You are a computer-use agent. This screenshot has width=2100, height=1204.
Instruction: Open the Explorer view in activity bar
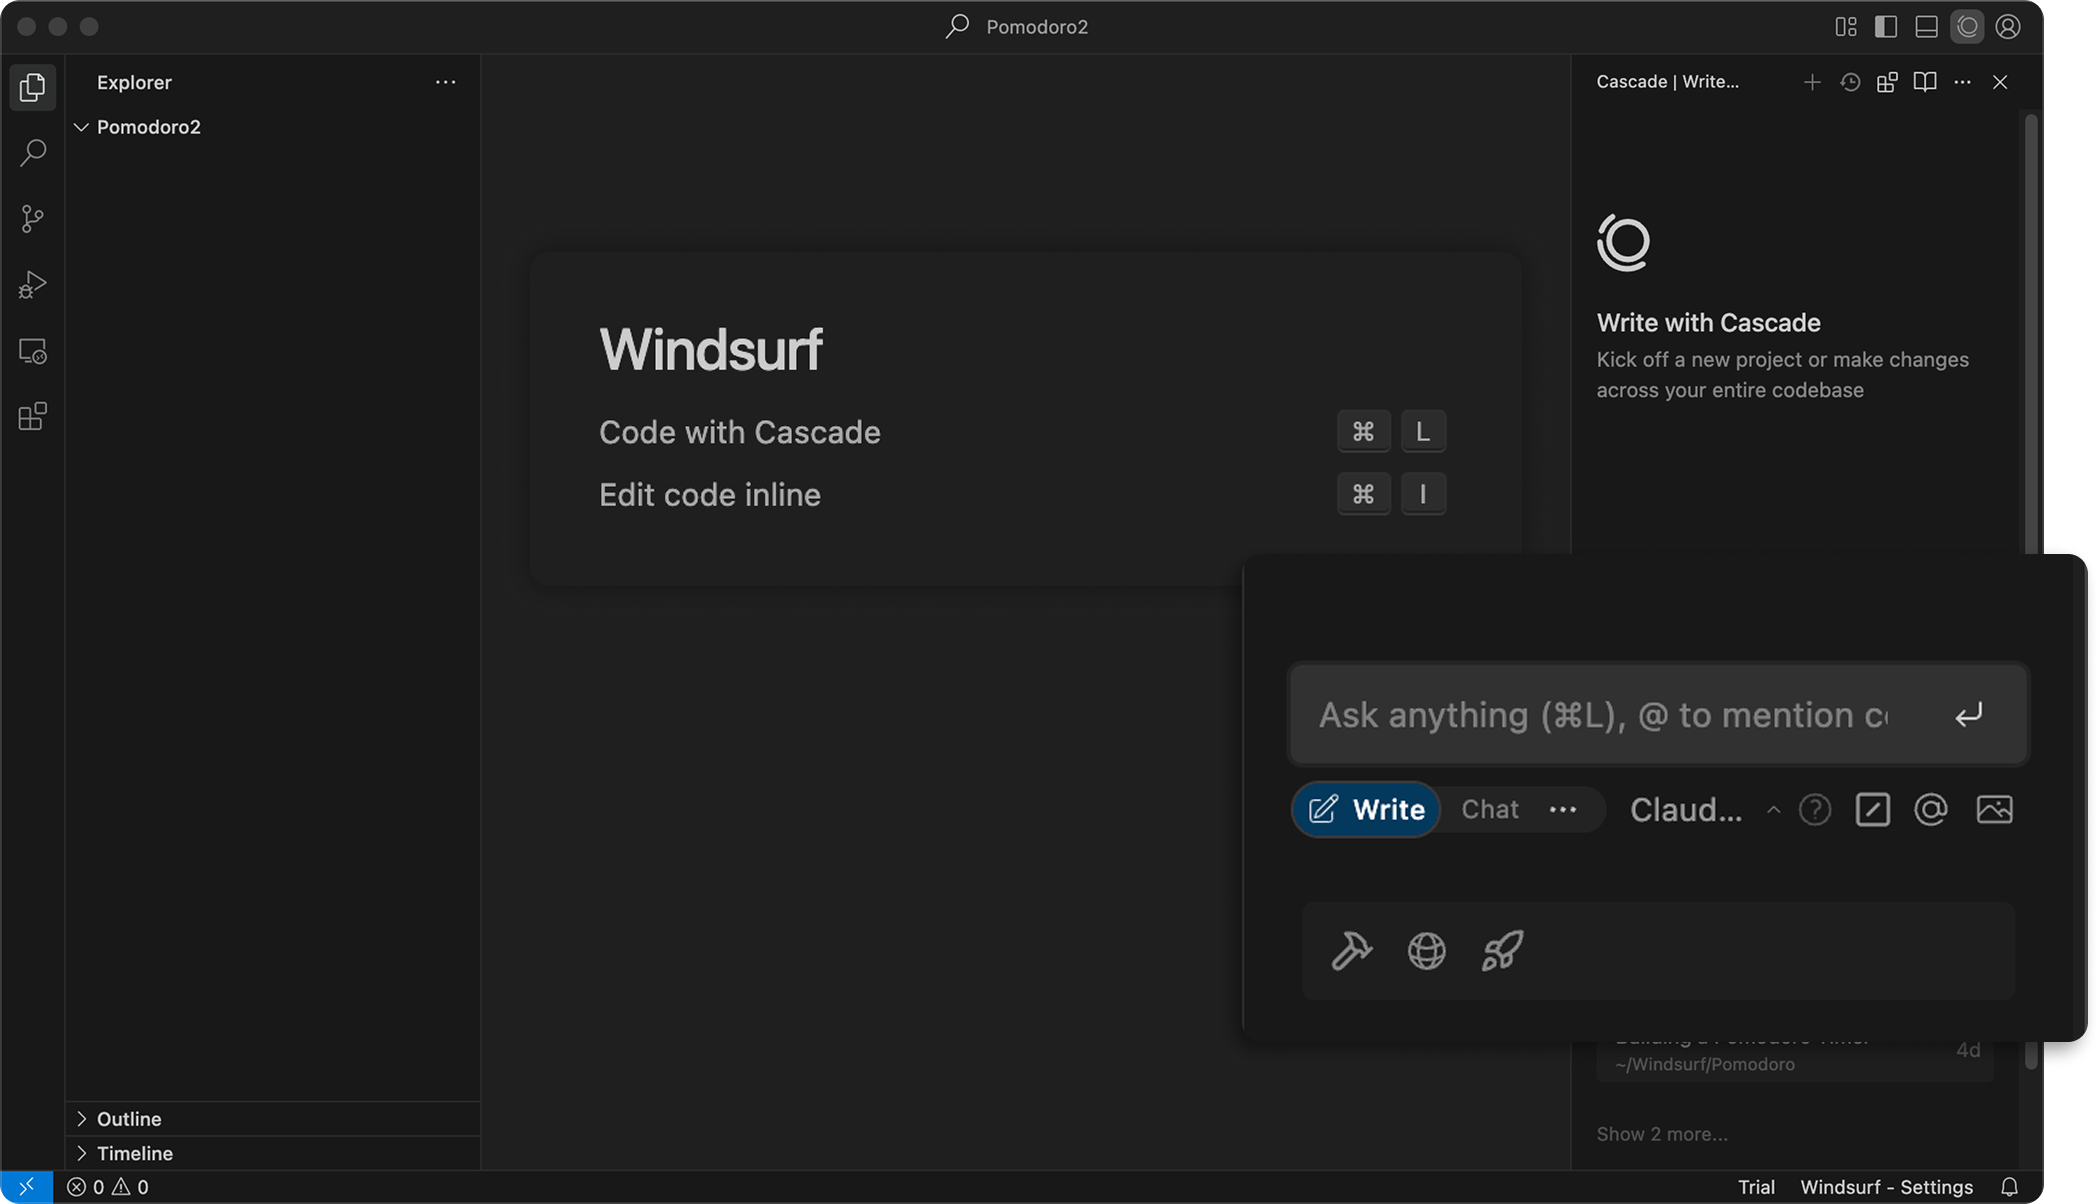32,88
